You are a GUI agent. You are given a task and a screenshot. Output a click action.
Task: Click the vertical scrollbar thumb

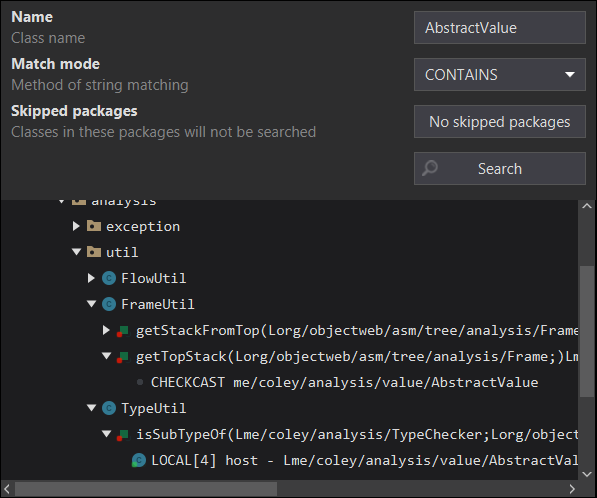coord(587,331)
